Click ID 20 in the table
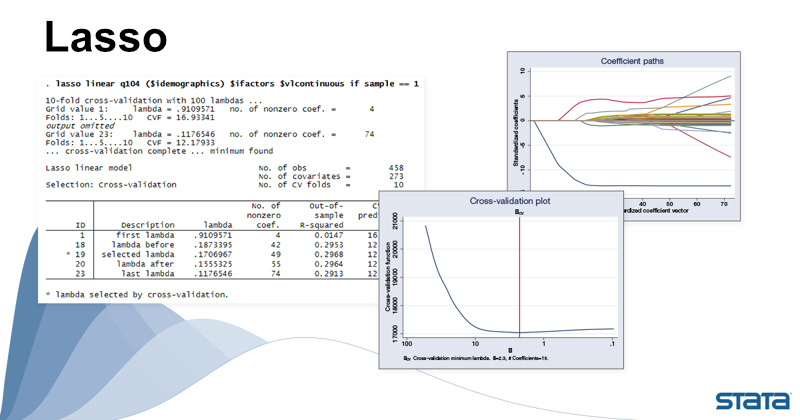Image resolution: width=800 pixels, height=420 pixels. coord(80,264)
